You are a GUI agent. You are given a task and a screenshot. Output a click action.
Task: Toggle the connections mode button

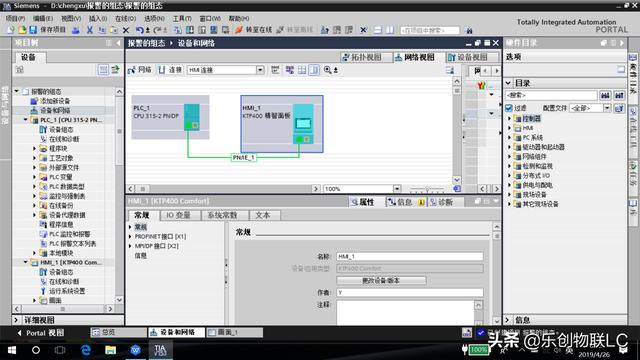coord(170,70)
